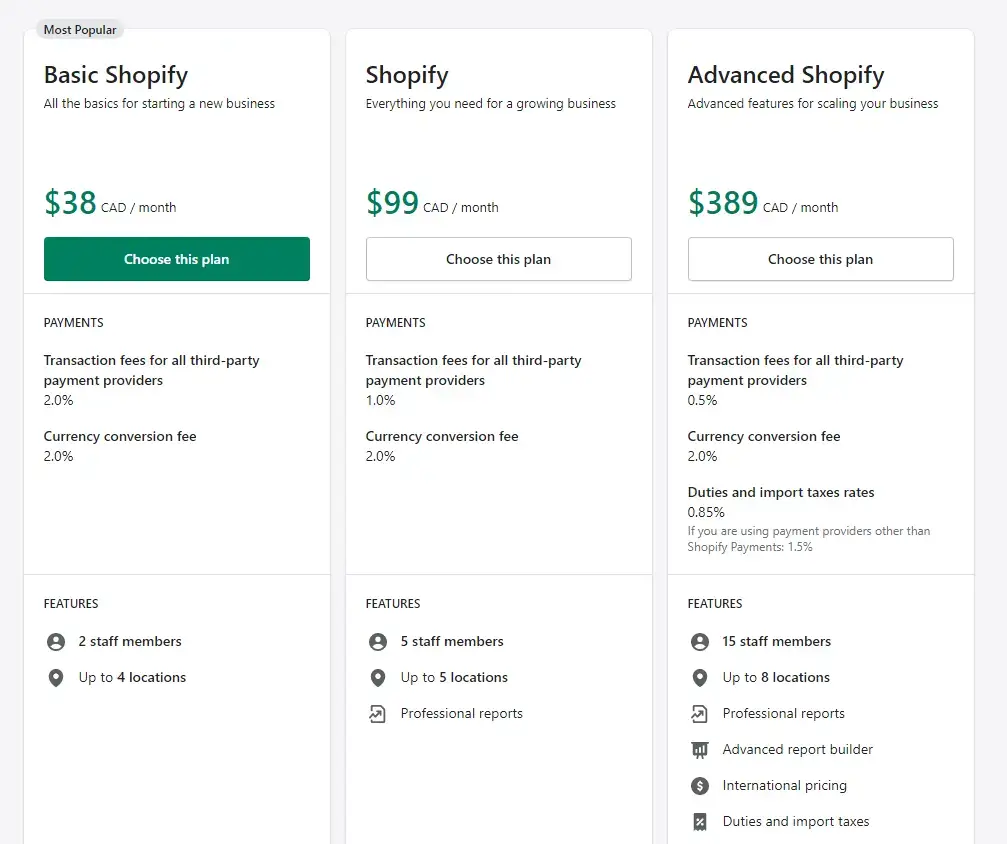Click the 'Up to 5 locations' text
Screen dimensions: 1007x844
click(454, 677)
